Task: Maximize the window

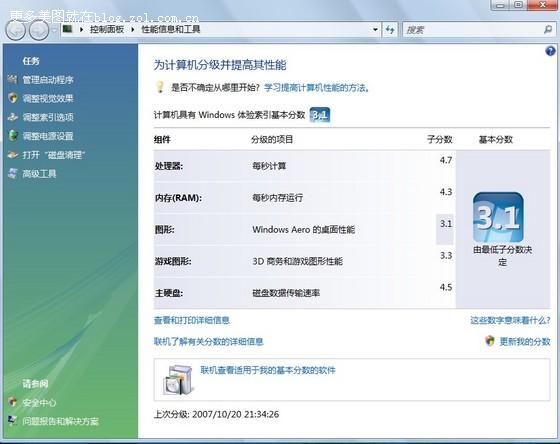Action: 518,5
